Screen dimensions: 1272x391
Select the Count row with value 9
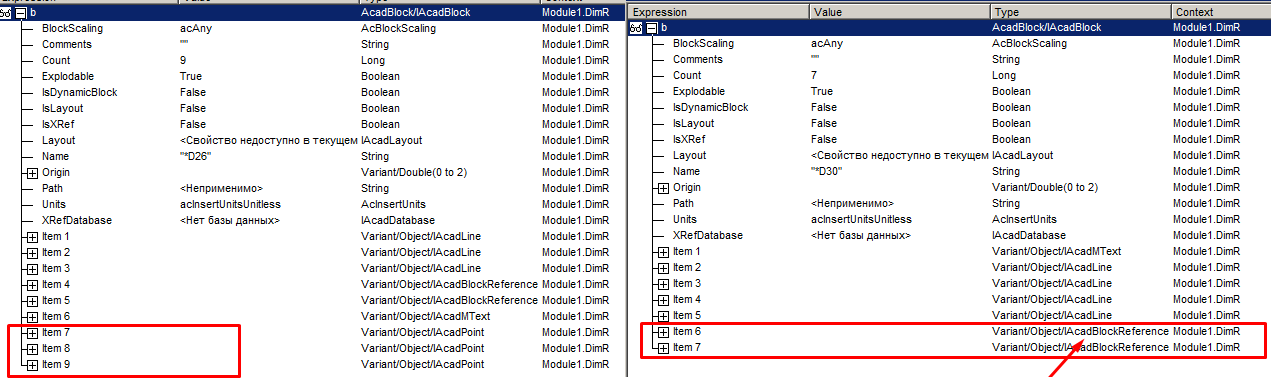coord(313,60)
